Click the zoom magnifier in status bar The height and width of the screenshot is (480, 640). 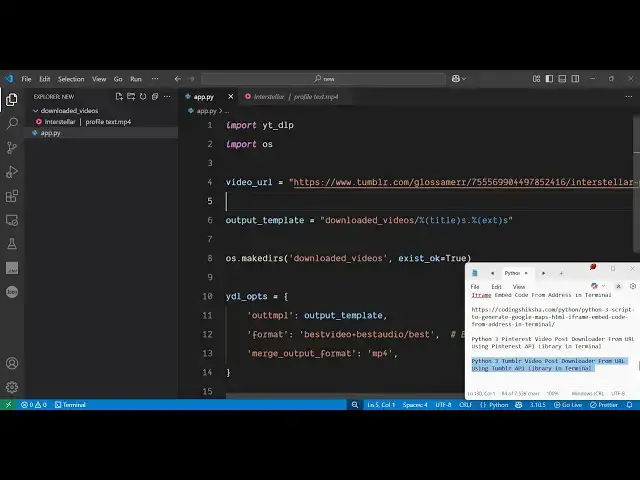coord(355,405)
